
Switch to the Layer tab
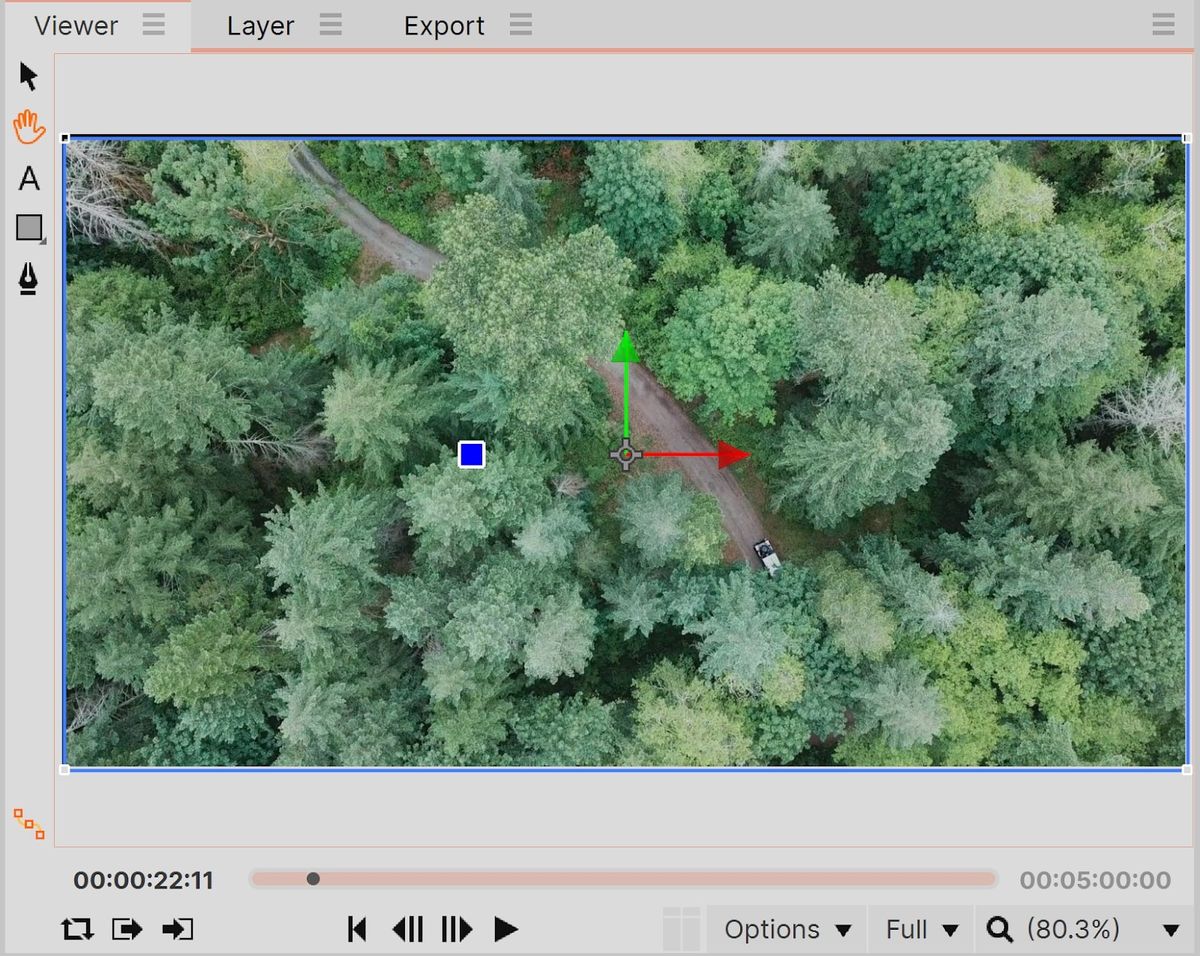point(259,25)
